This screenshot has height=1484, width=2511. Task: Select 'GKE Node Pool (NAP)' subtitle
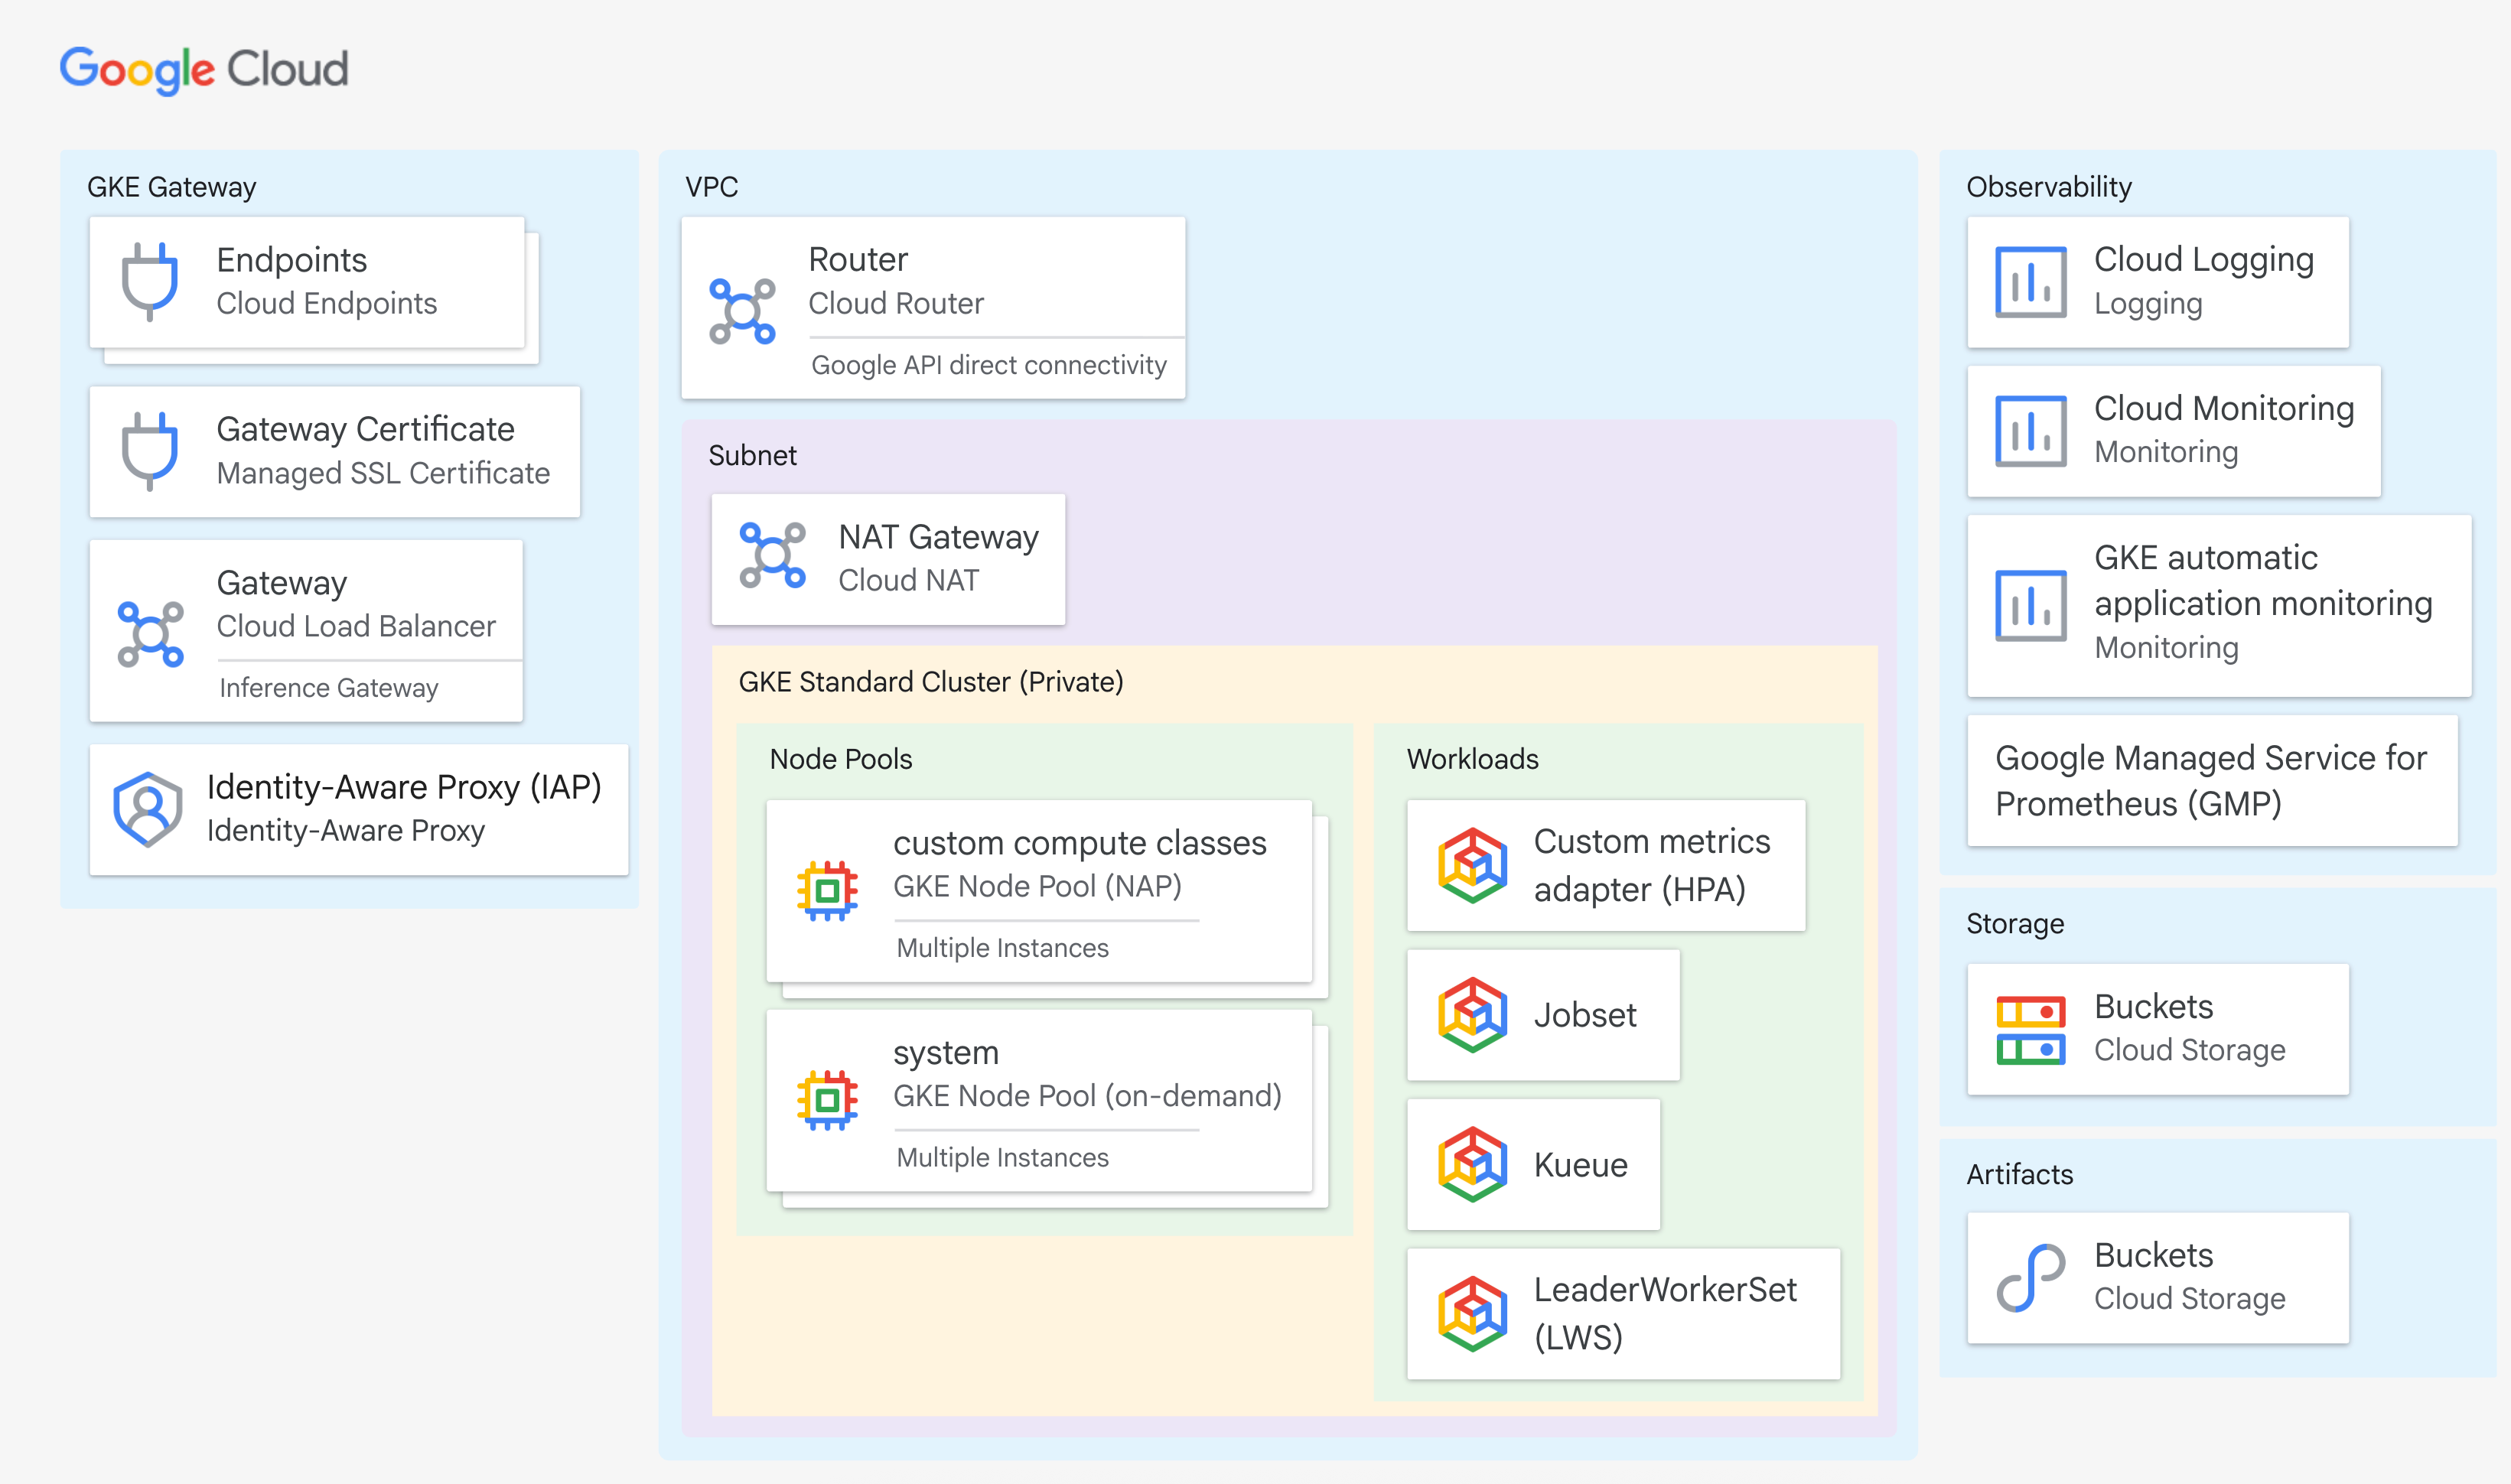point(1037,886)
